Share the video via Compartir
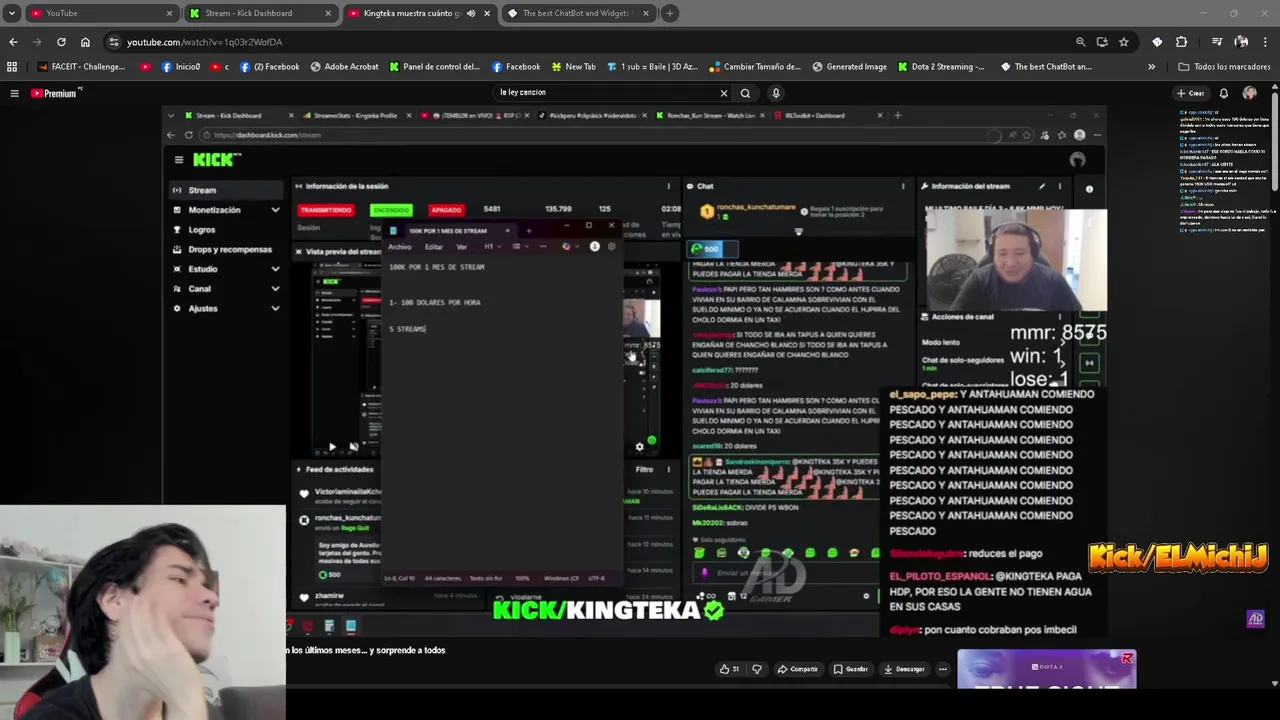This screenshot has height=720, width=1280. (798, 669)
